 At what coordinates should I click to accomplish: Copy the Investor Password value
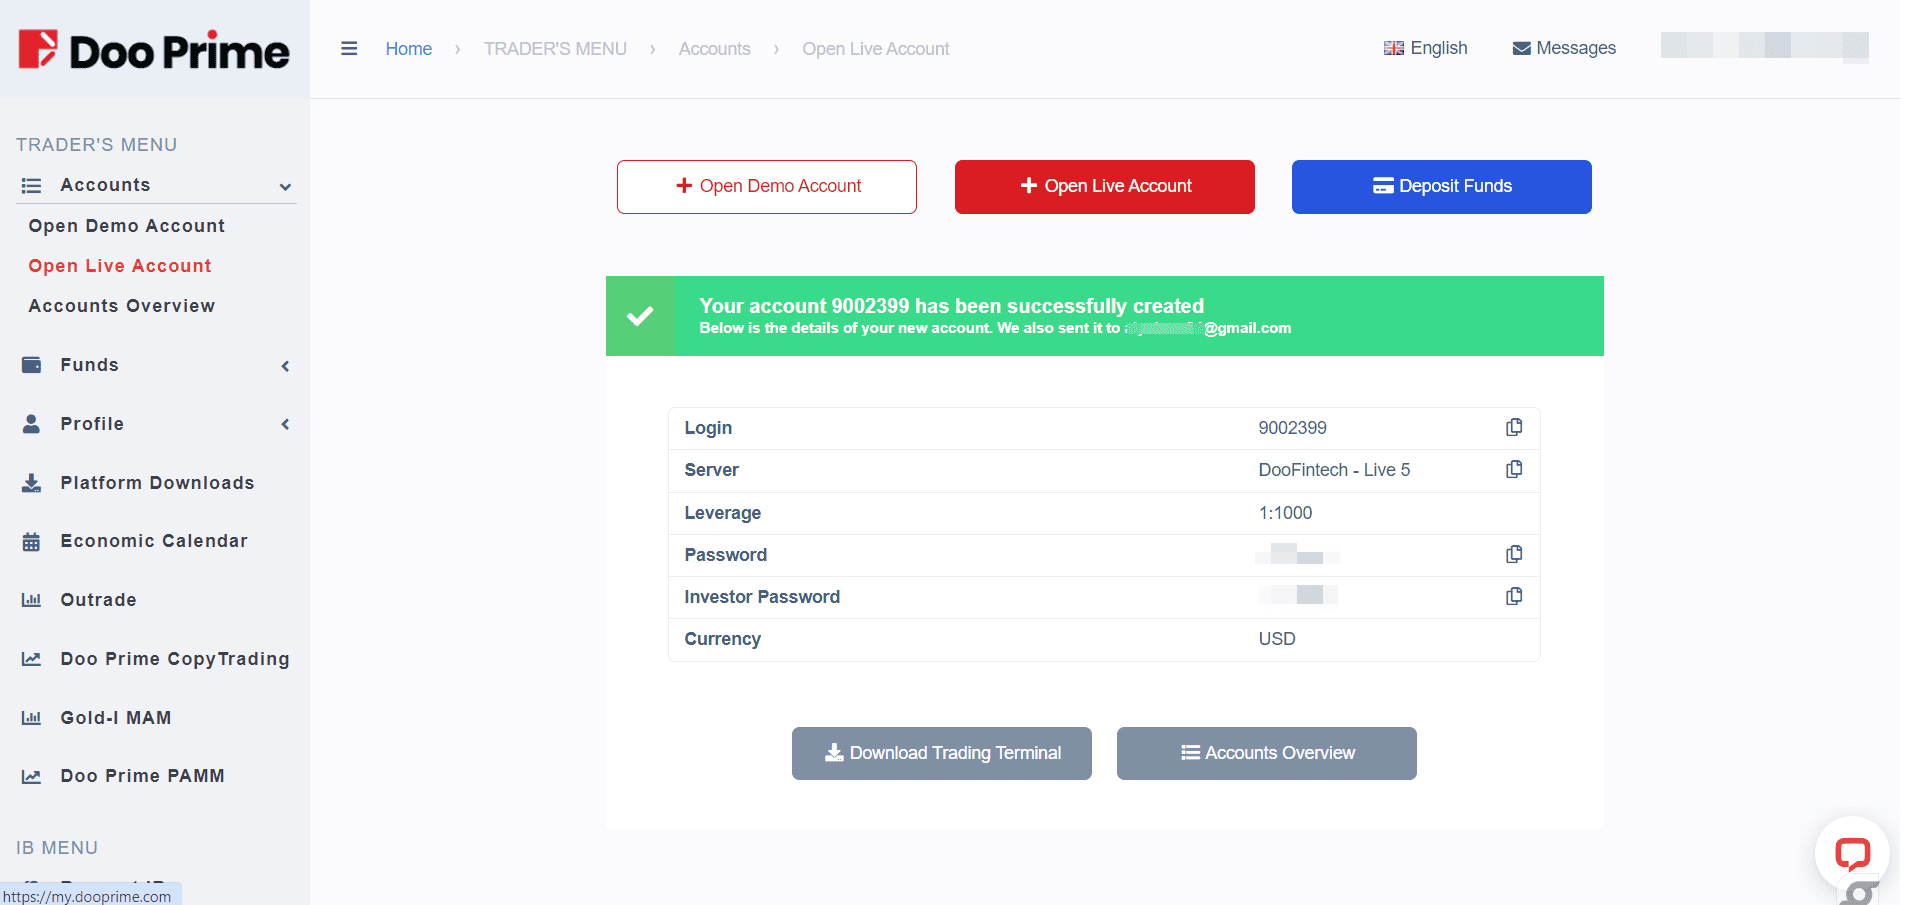pyautogui.click(x=1514, y=596)
